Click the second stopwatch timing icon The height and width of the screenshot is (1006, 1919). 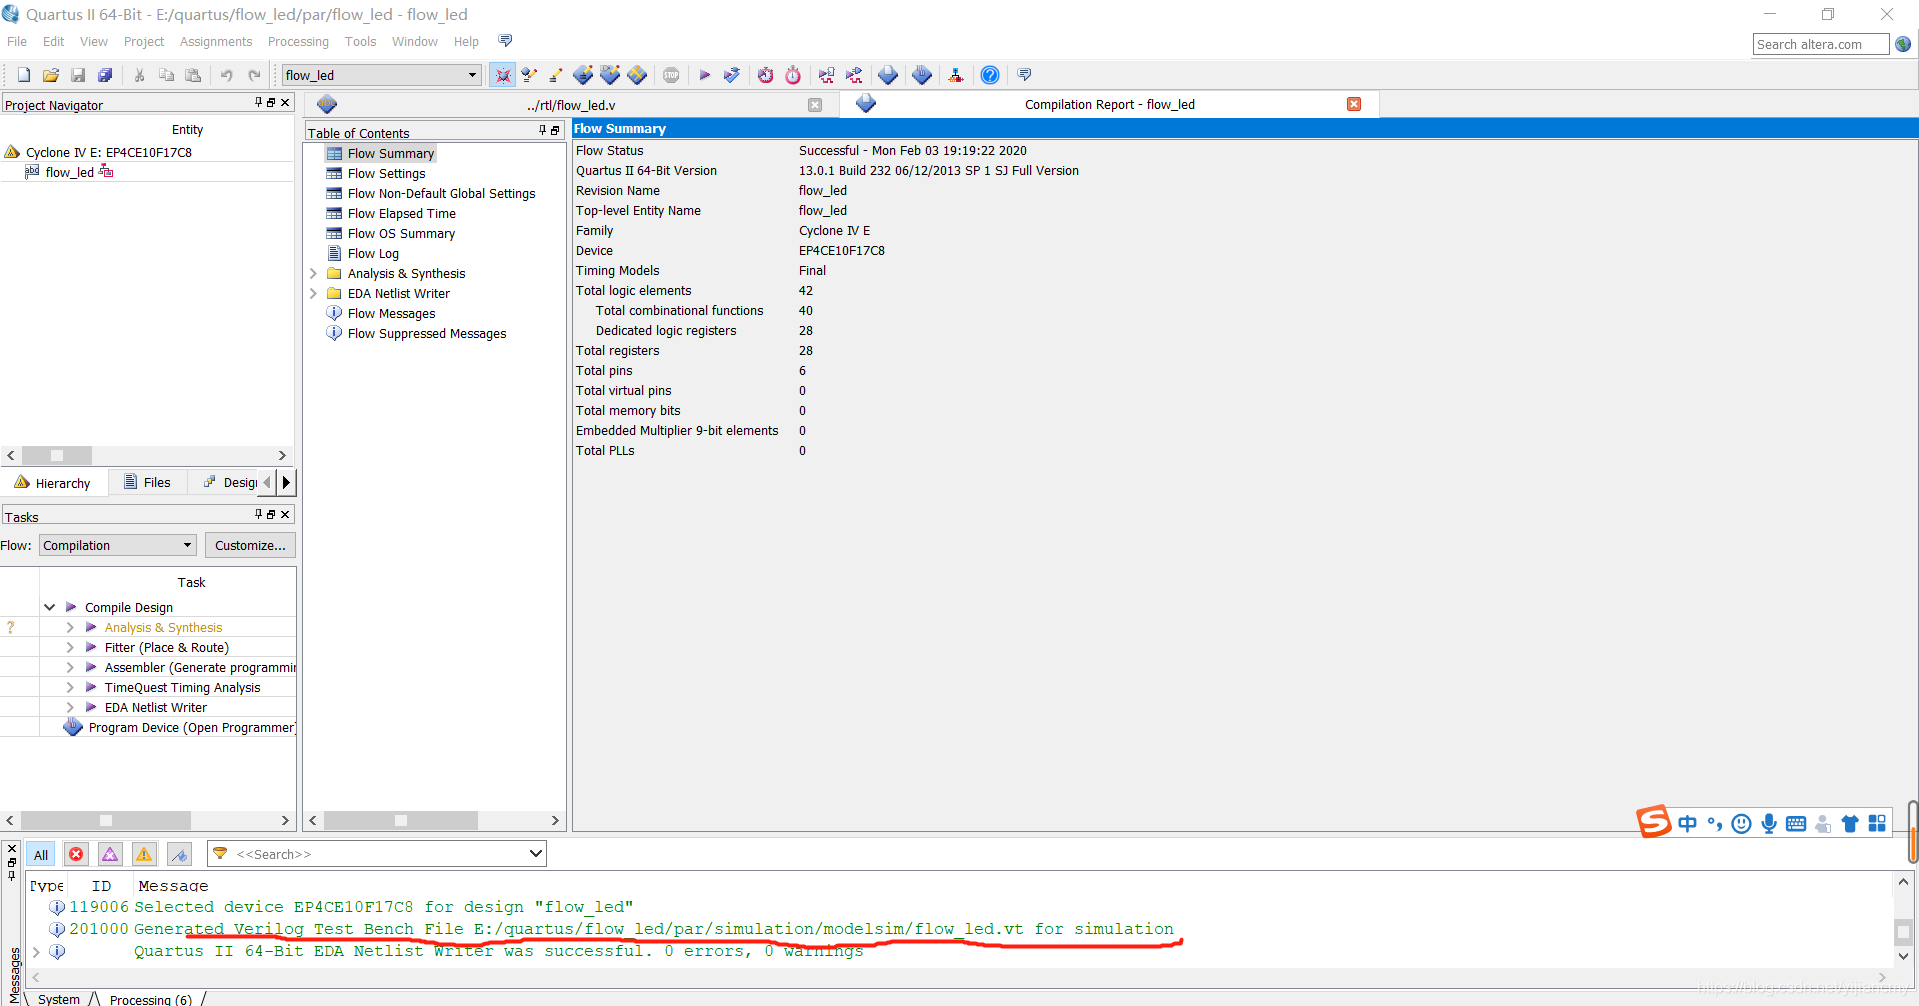click(793, 75)
